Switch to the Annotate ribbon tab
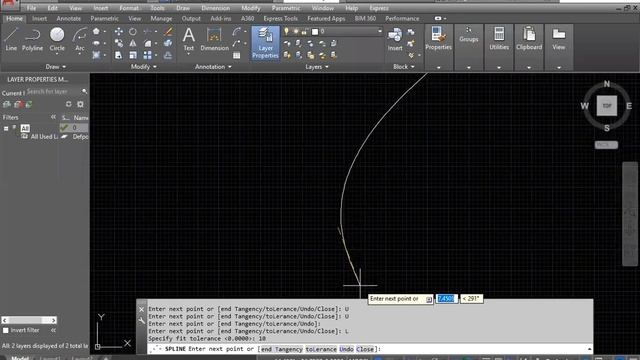 (69, 18)
